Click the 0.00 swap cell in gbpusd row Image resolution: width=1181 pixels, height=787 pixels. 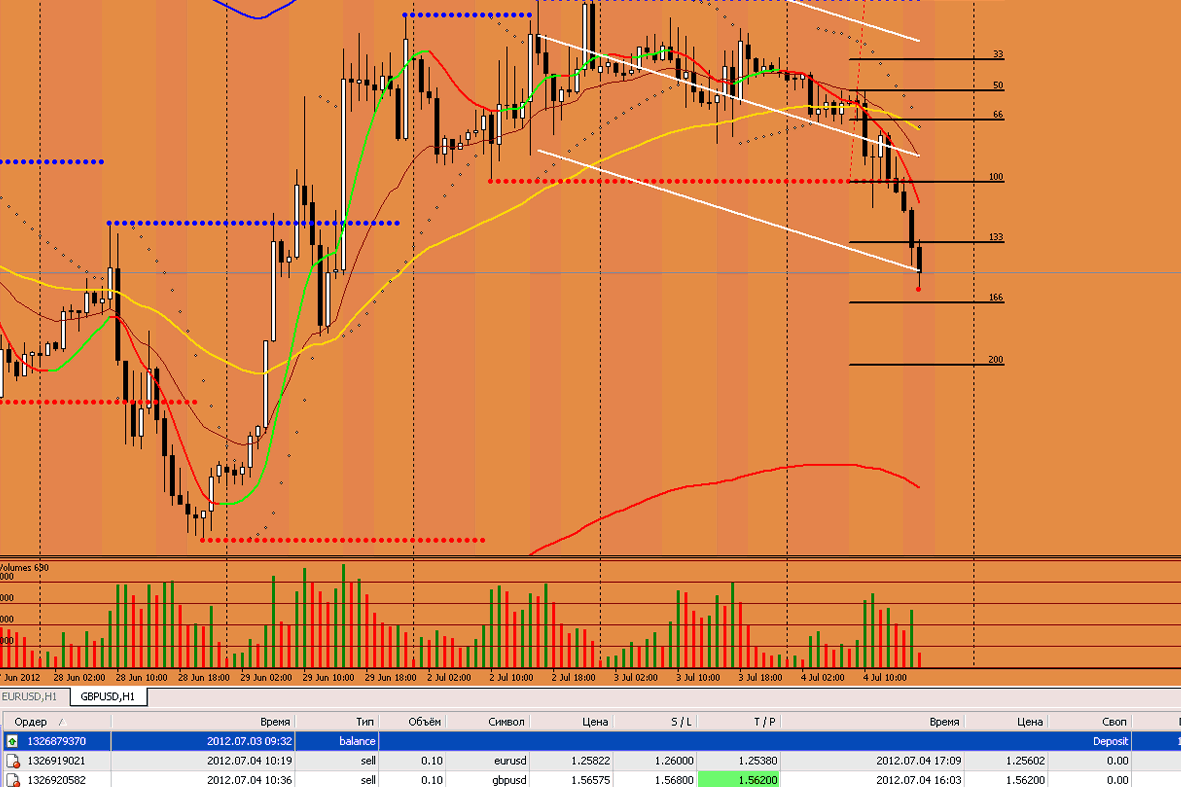tap(1118, 780)
